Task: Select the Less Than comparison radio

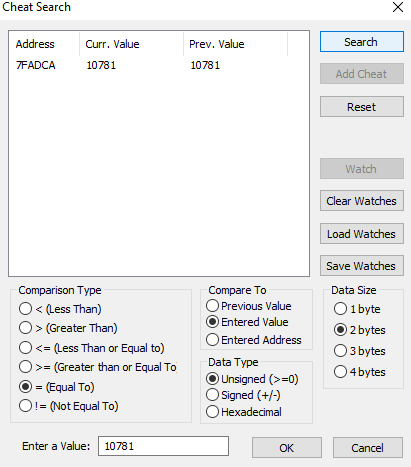Action: coord(60,309)
